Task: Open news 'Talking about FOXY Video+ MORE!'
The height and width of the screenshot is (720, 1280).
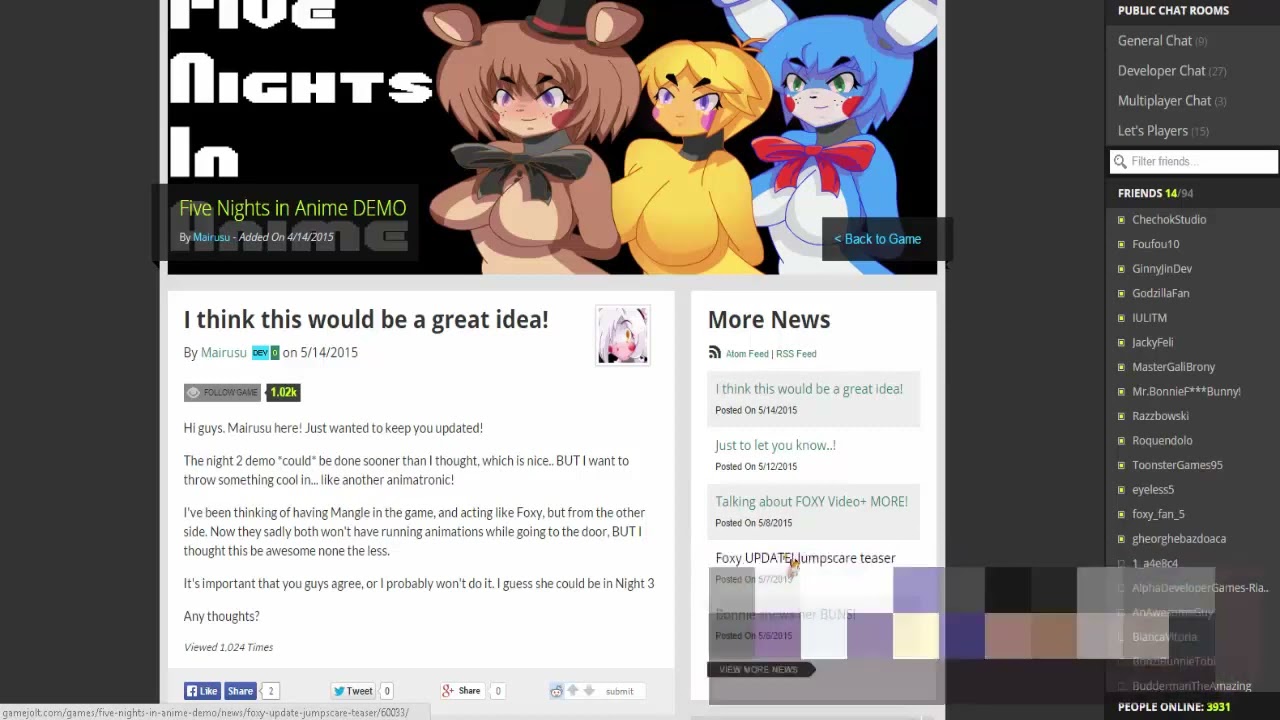Action: pos(811,501)
